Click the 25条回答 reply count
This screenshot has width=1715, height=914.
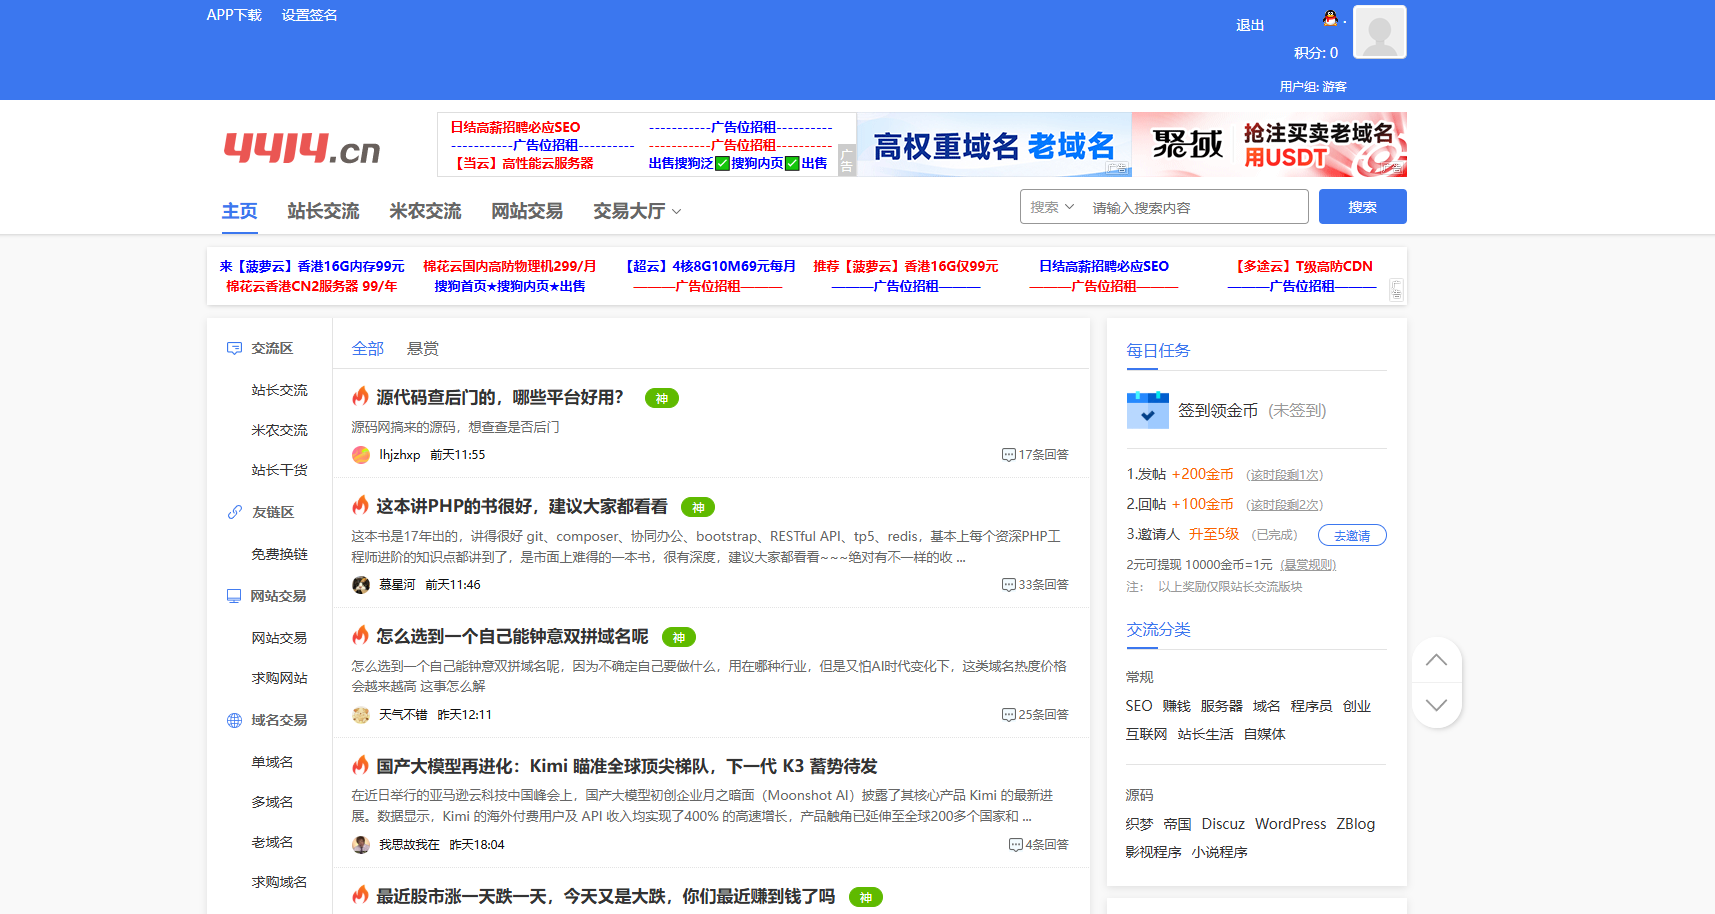coord(1036,715)
